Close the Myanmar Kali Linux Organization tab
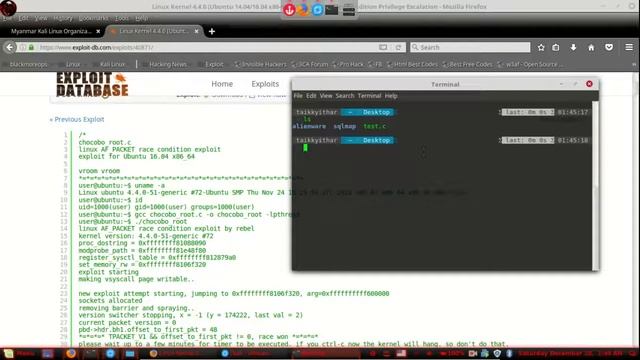The width and height of the screenshot is (640, 360). tap(98, 31)
